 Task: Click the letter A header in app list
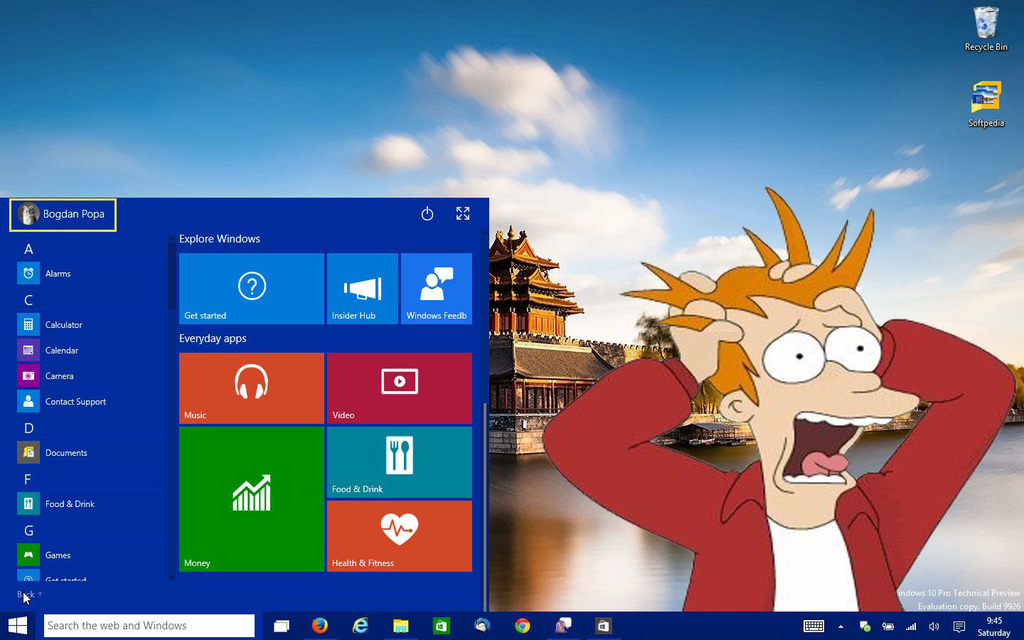click(28, 249)
